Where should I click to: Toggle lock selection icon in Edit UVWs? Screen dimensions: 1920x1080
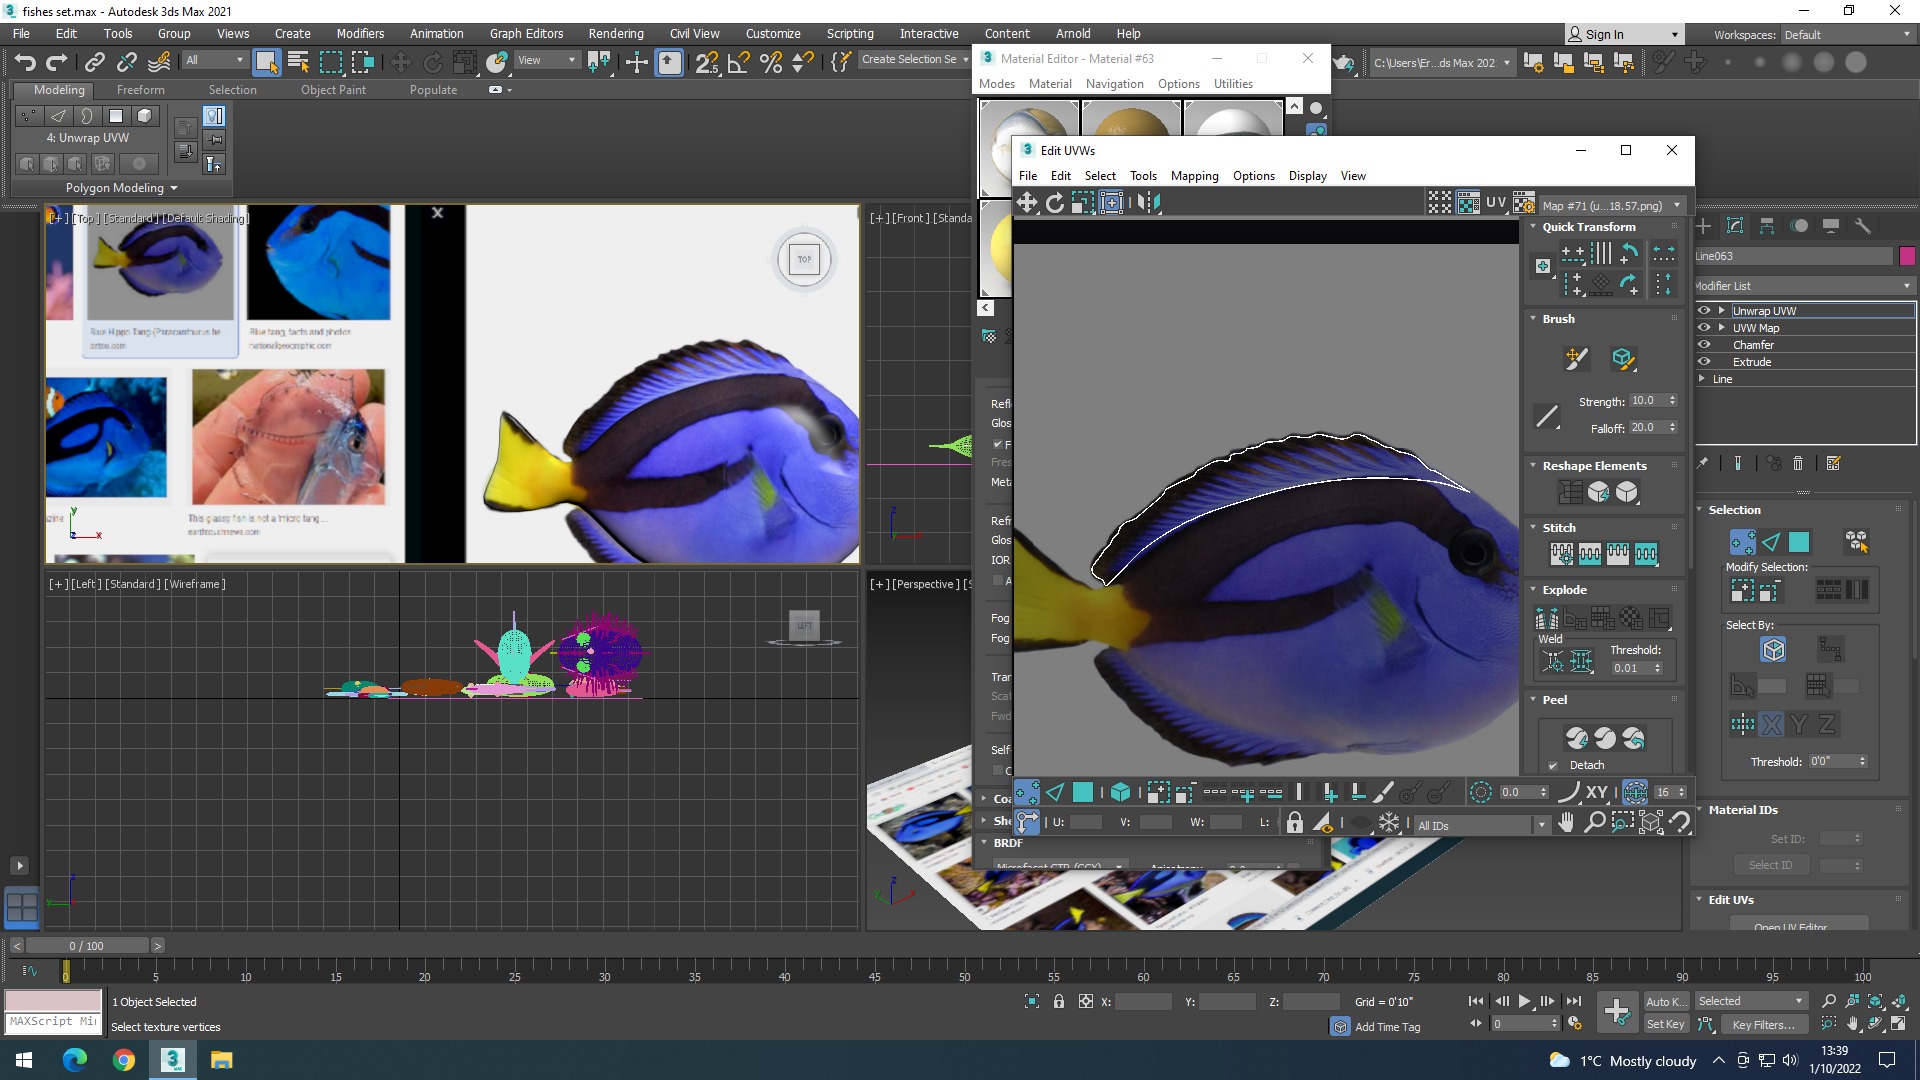pos(1295,823)
